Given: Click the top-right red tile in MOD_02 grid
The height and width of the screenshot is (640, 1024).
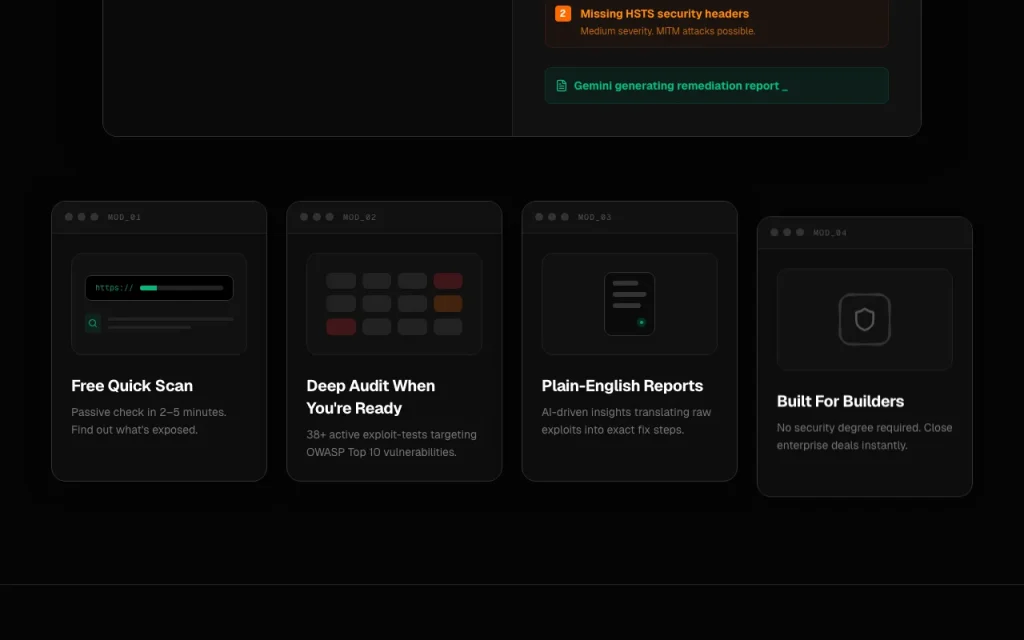Looking at the screenshot, I should [447, 281].
